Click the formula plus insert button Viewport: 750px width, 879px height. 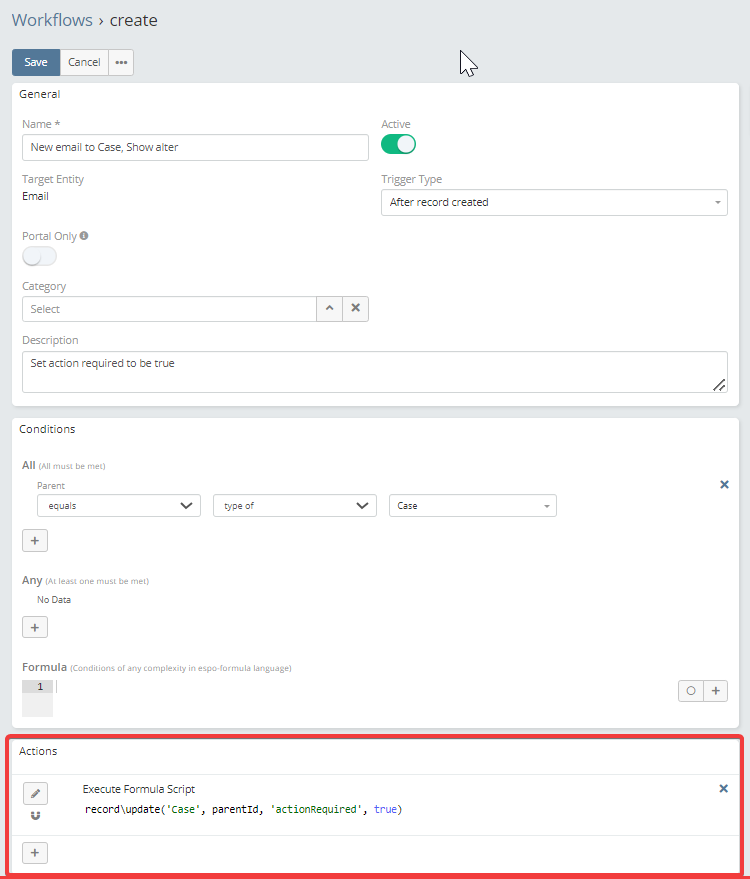tap(716, 691)
